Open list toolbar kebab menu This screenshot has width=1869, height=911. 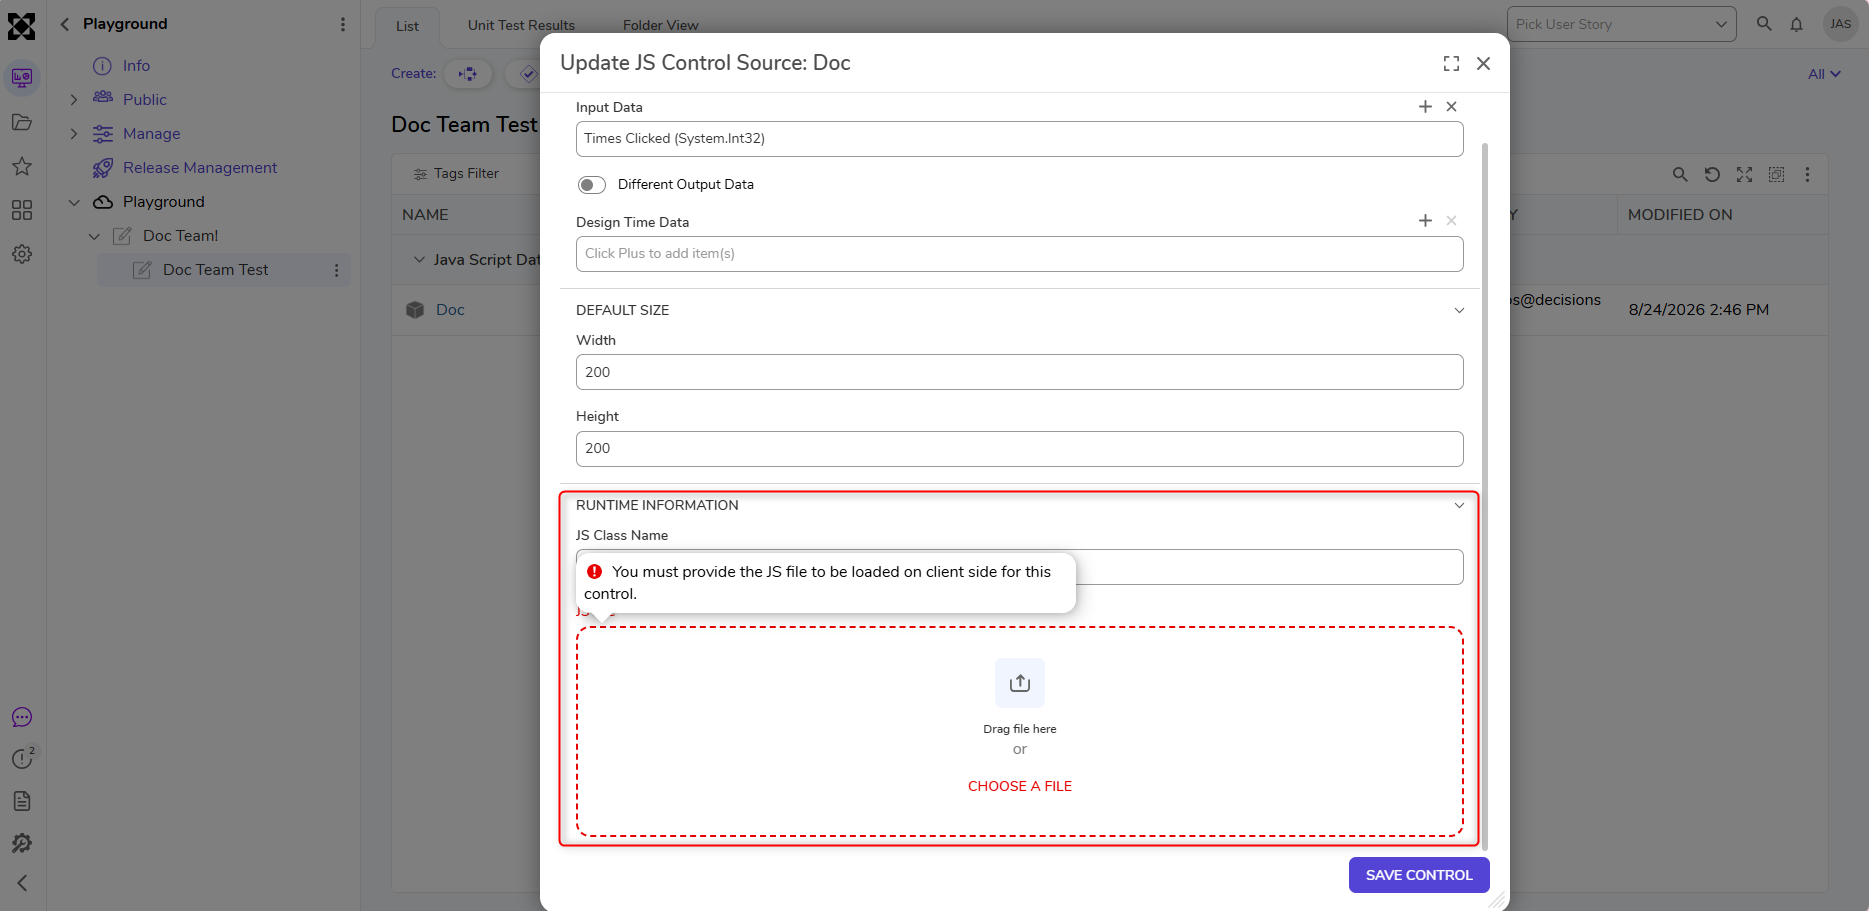[x=1807, y=174]
